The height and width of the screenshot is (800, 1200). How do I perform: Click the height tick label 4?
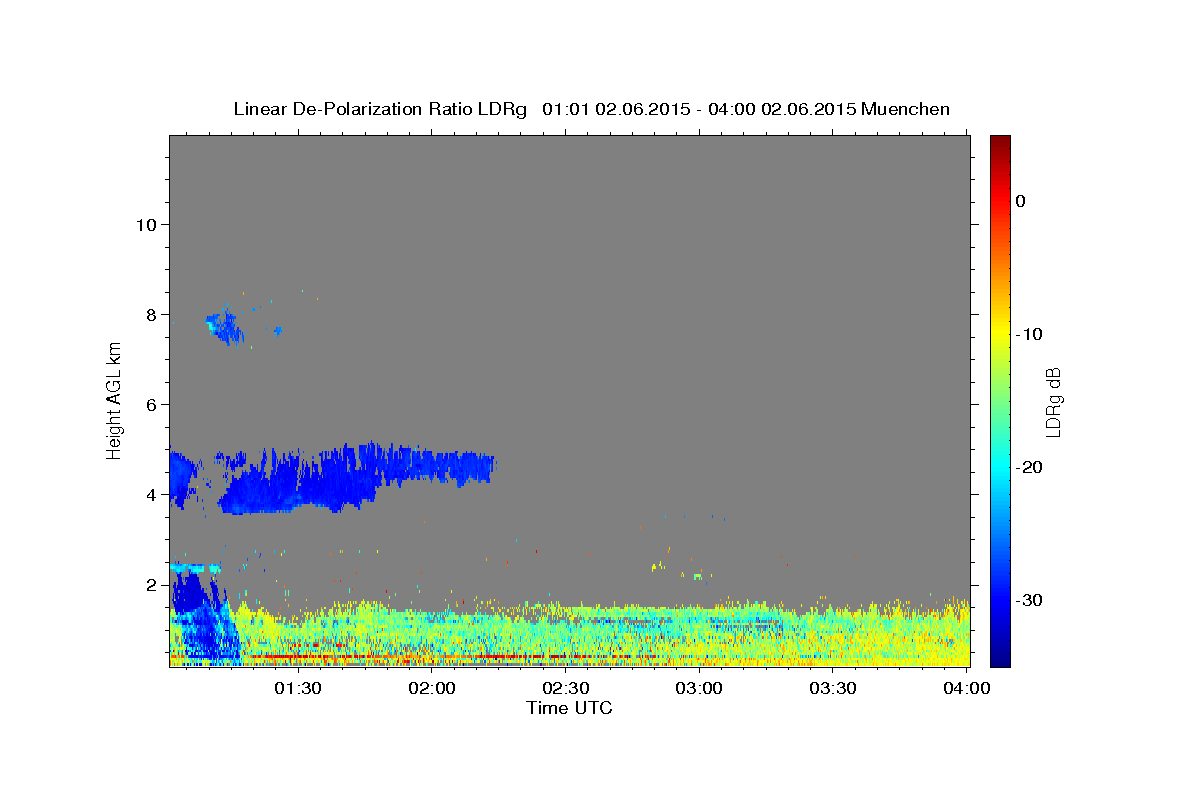click(x=151, y=494)
